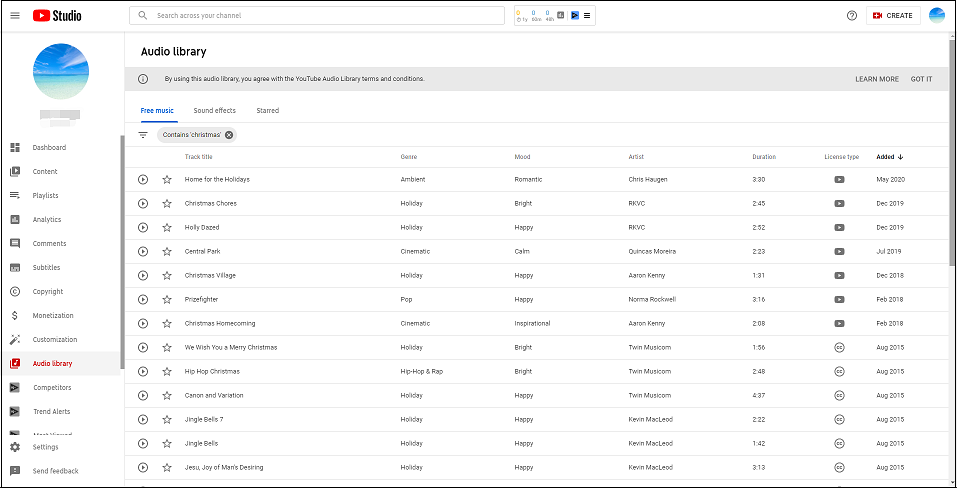Image resolution: width=957 pixels, height=488 pixels.
Task: Click the Creative Commons icon for Hip Hop Christmas
Action: [x=839, y=371]
